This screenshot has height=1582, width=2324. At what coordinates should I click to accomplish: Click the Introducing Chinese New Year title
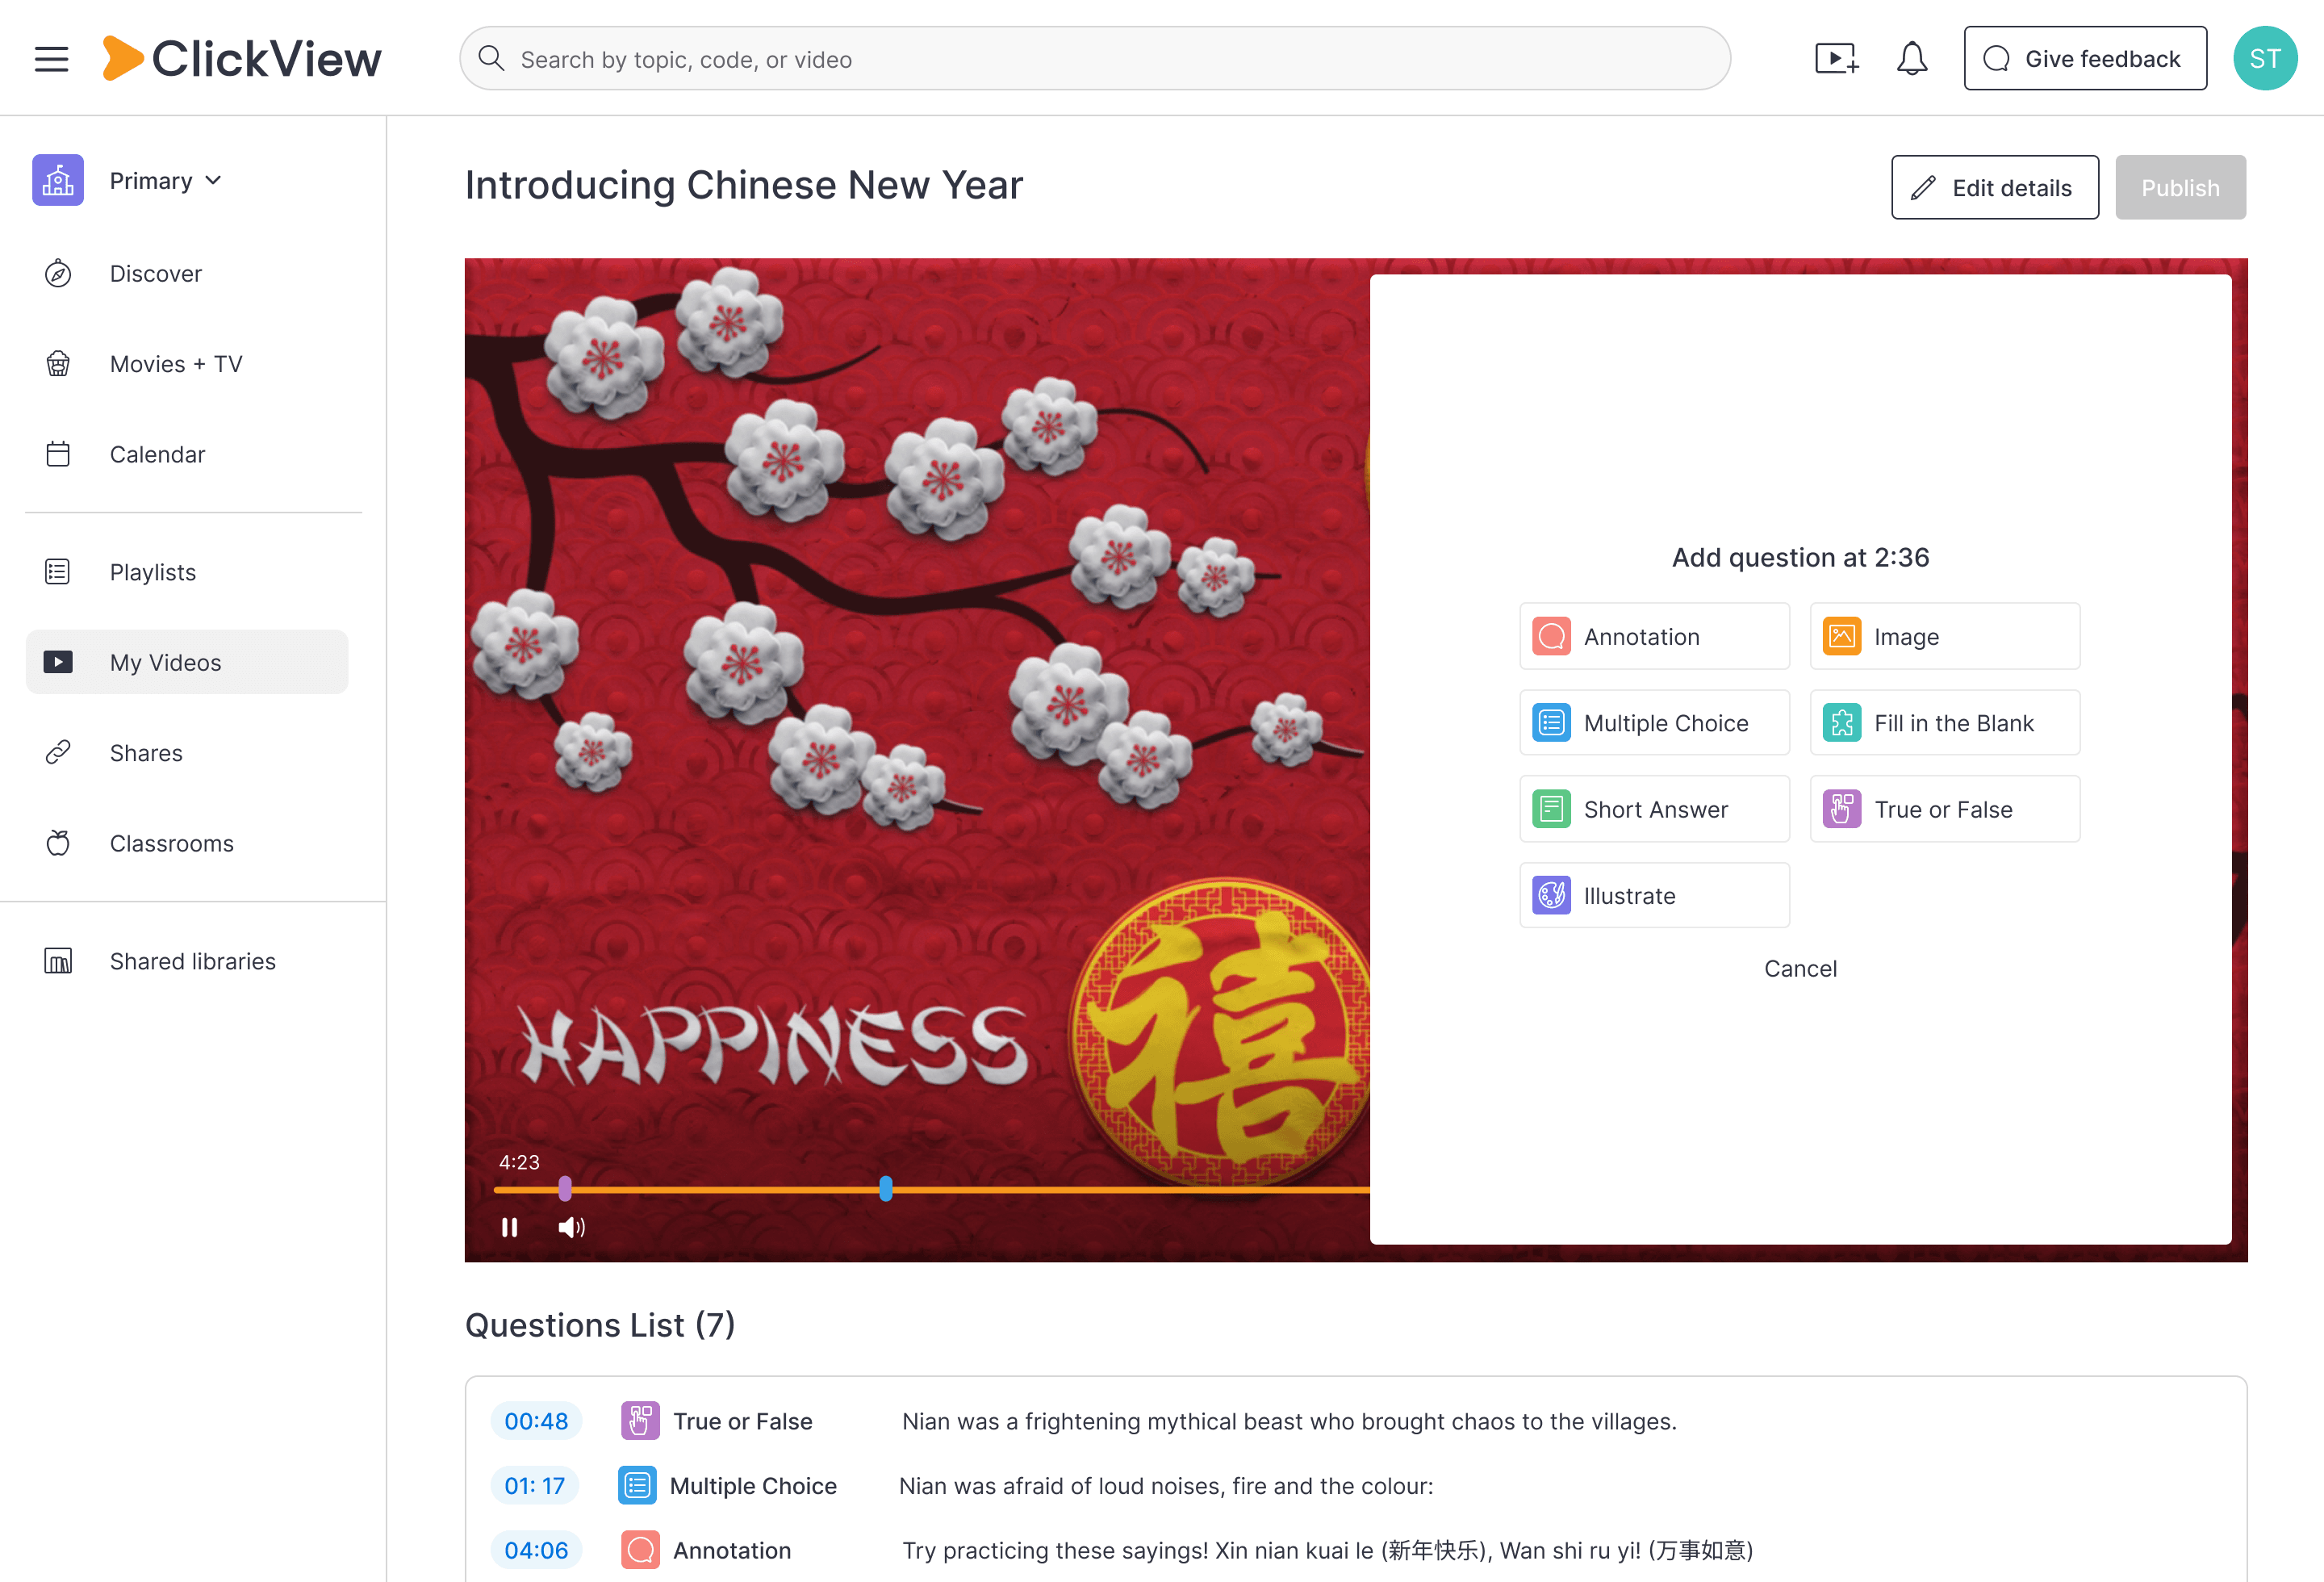[744, 186]
